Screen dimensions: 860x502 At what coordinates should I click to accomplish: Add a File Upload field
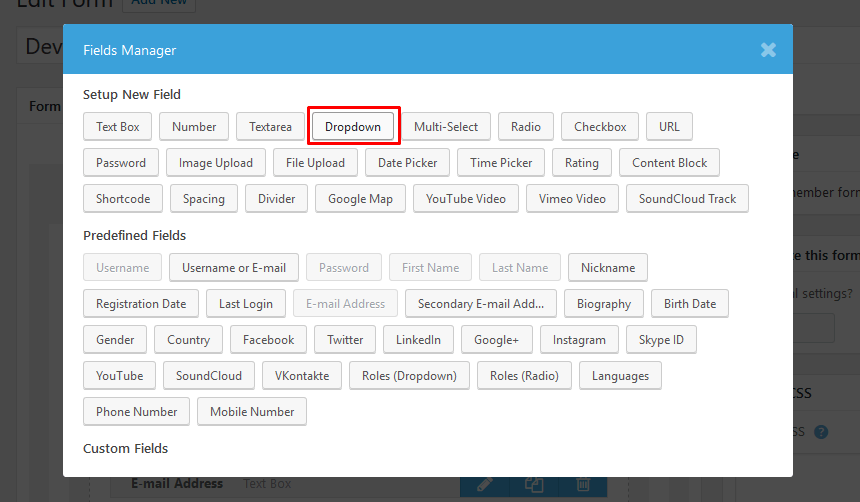(x=315, y=163)
